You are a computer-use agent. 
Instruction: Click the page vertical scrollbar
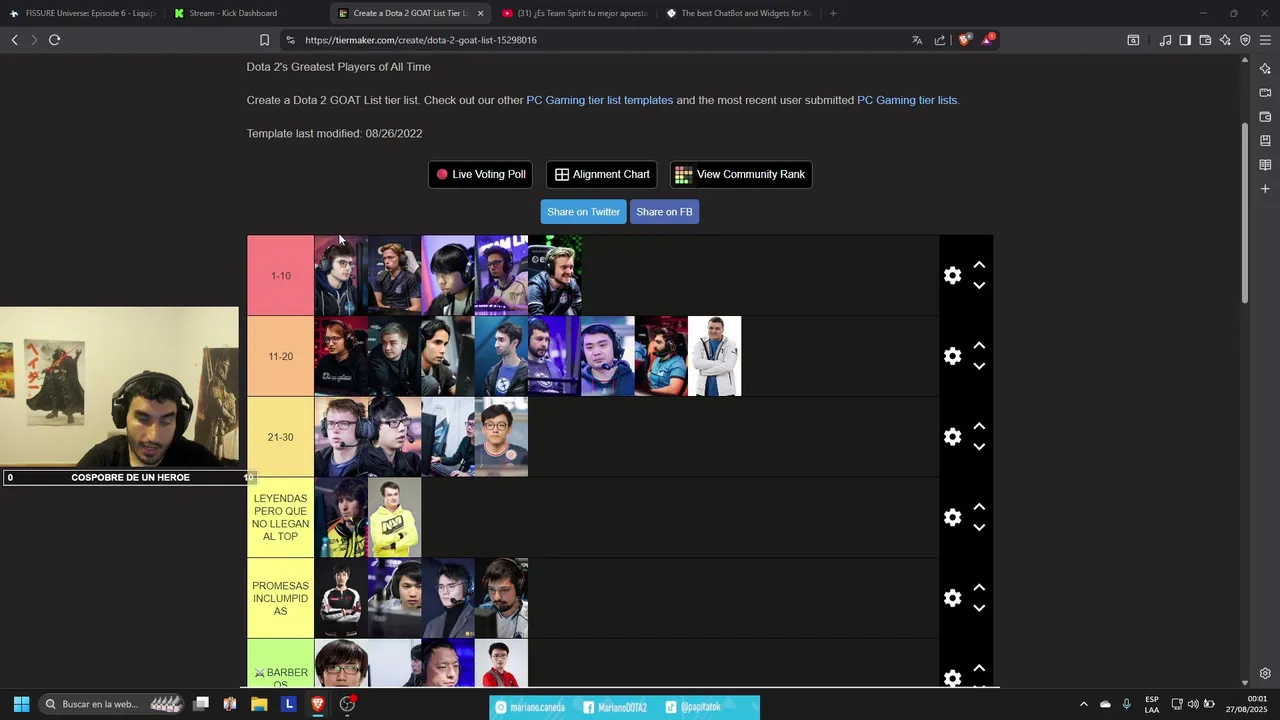[1245, 213]
